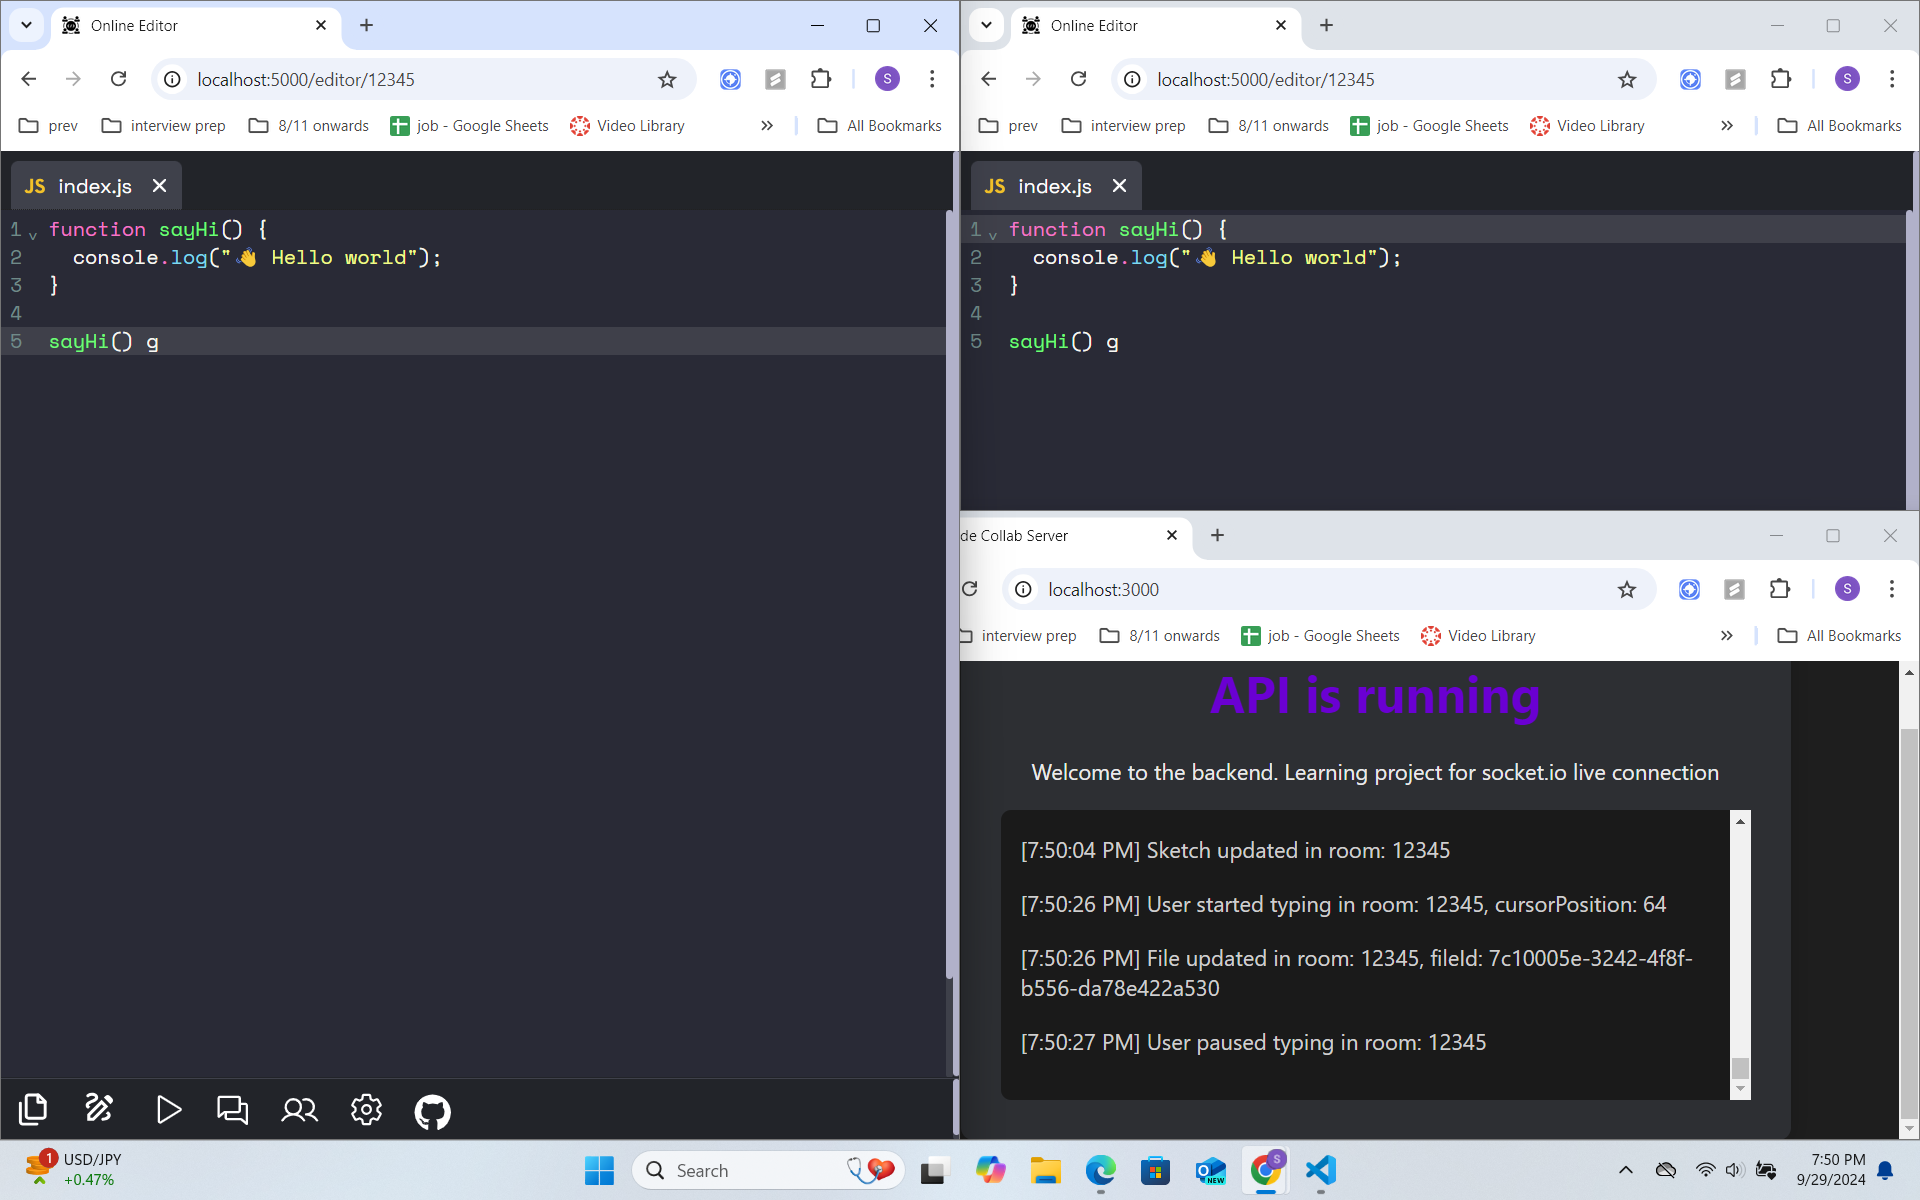Image resolution: width=1920 pixels, height=1200 pixels.
Task: Collapse the sayHi function fold arrow in left editor
Action: click(33, 235)
